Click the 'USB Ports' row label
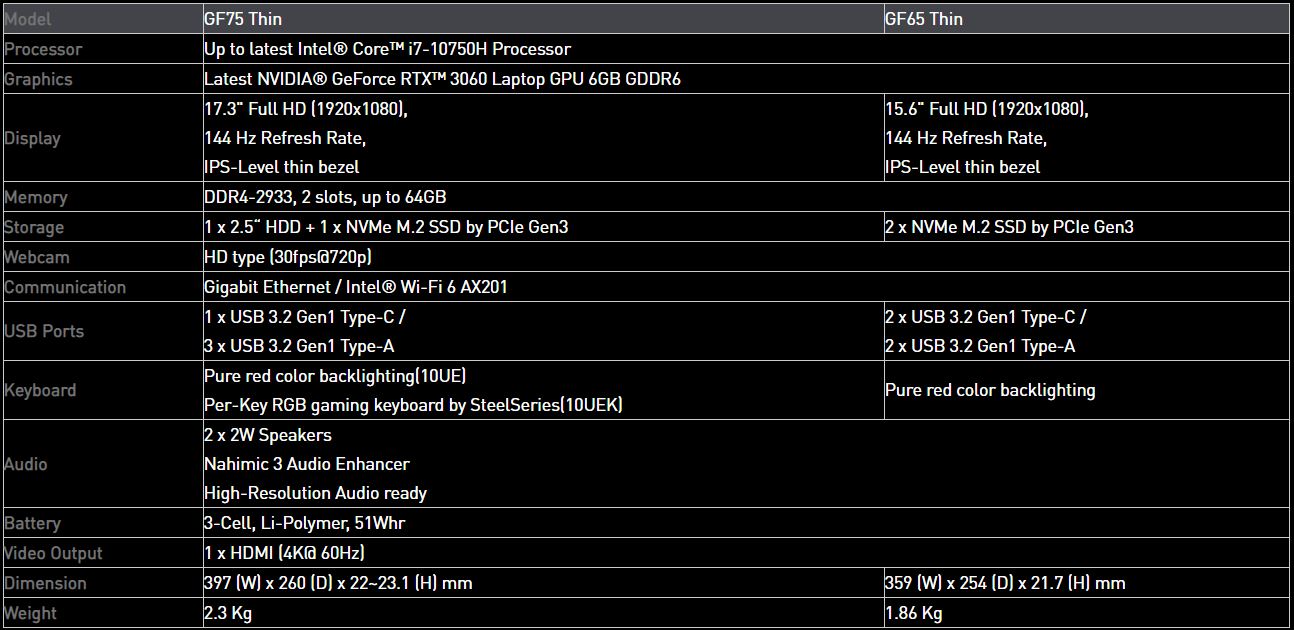The height and width of the screenshot is (630, 1294). pyautogui.click(x=44, y=331)
